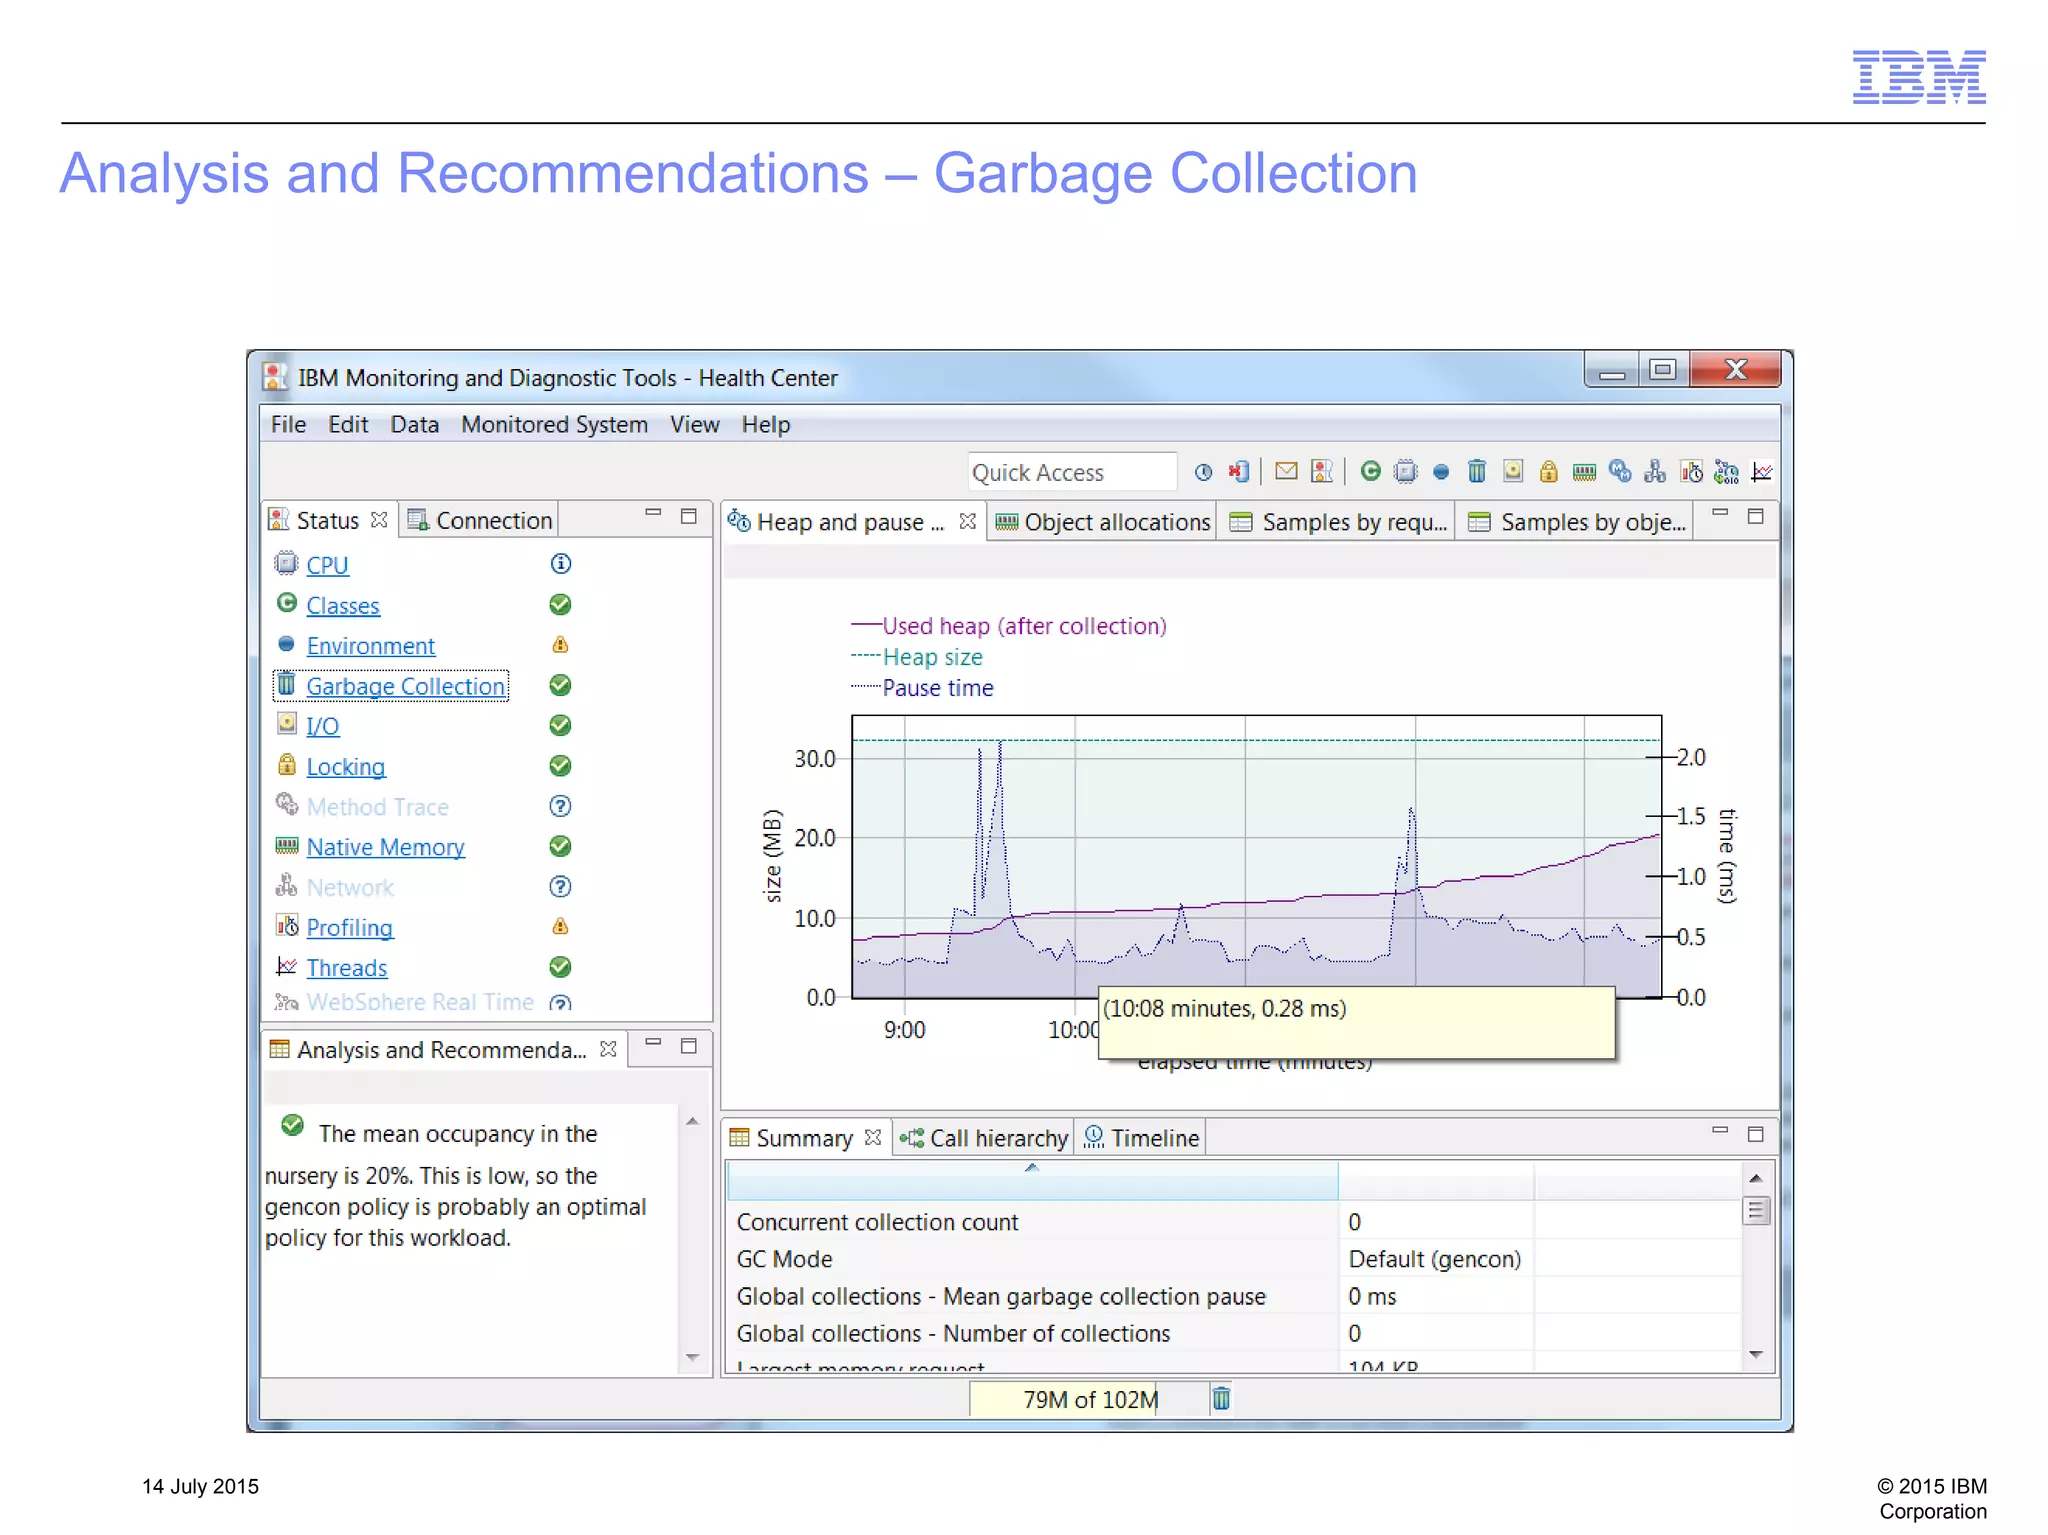Click the Profiling warning status icon

pos(561,927)
